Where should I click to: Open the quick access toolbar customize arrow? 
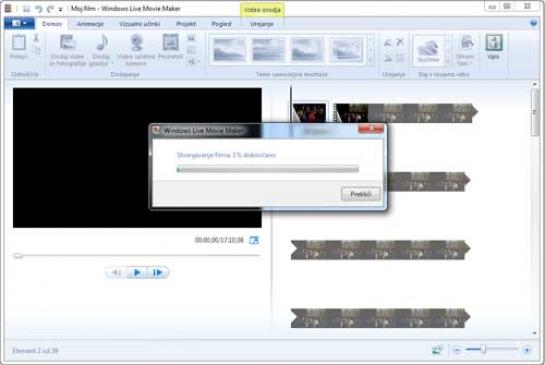click(x=60, y=9)
